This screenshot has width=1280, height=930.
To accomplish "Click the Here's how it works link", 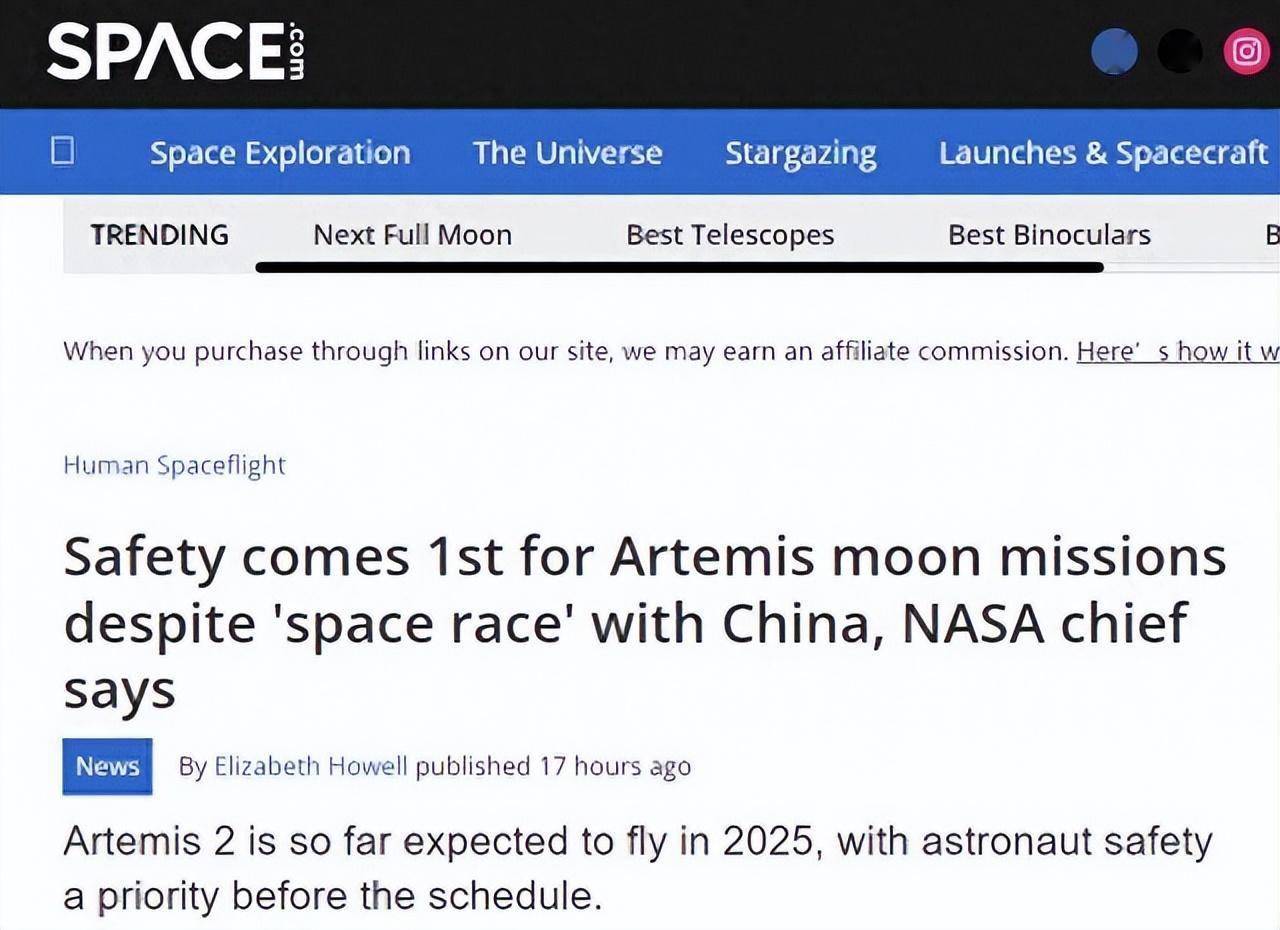I will click(1176, 351).
